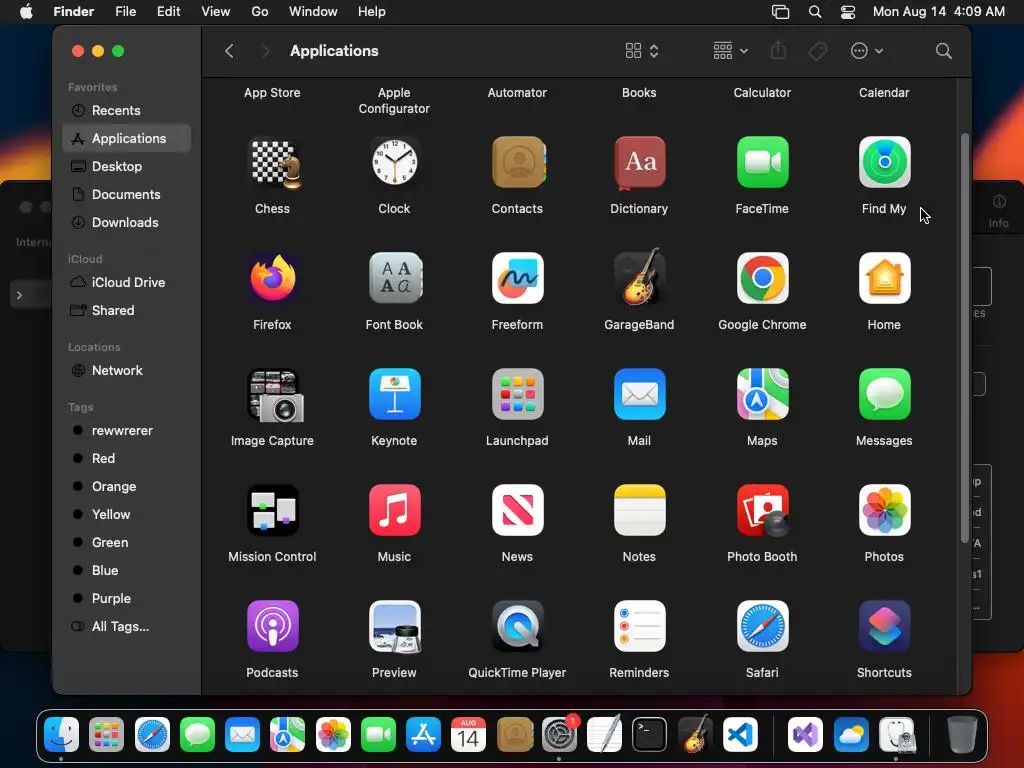Select Network under Locations
Image resolution: width=1024 pixels, height=768 pixels.
tap(127, 371)
